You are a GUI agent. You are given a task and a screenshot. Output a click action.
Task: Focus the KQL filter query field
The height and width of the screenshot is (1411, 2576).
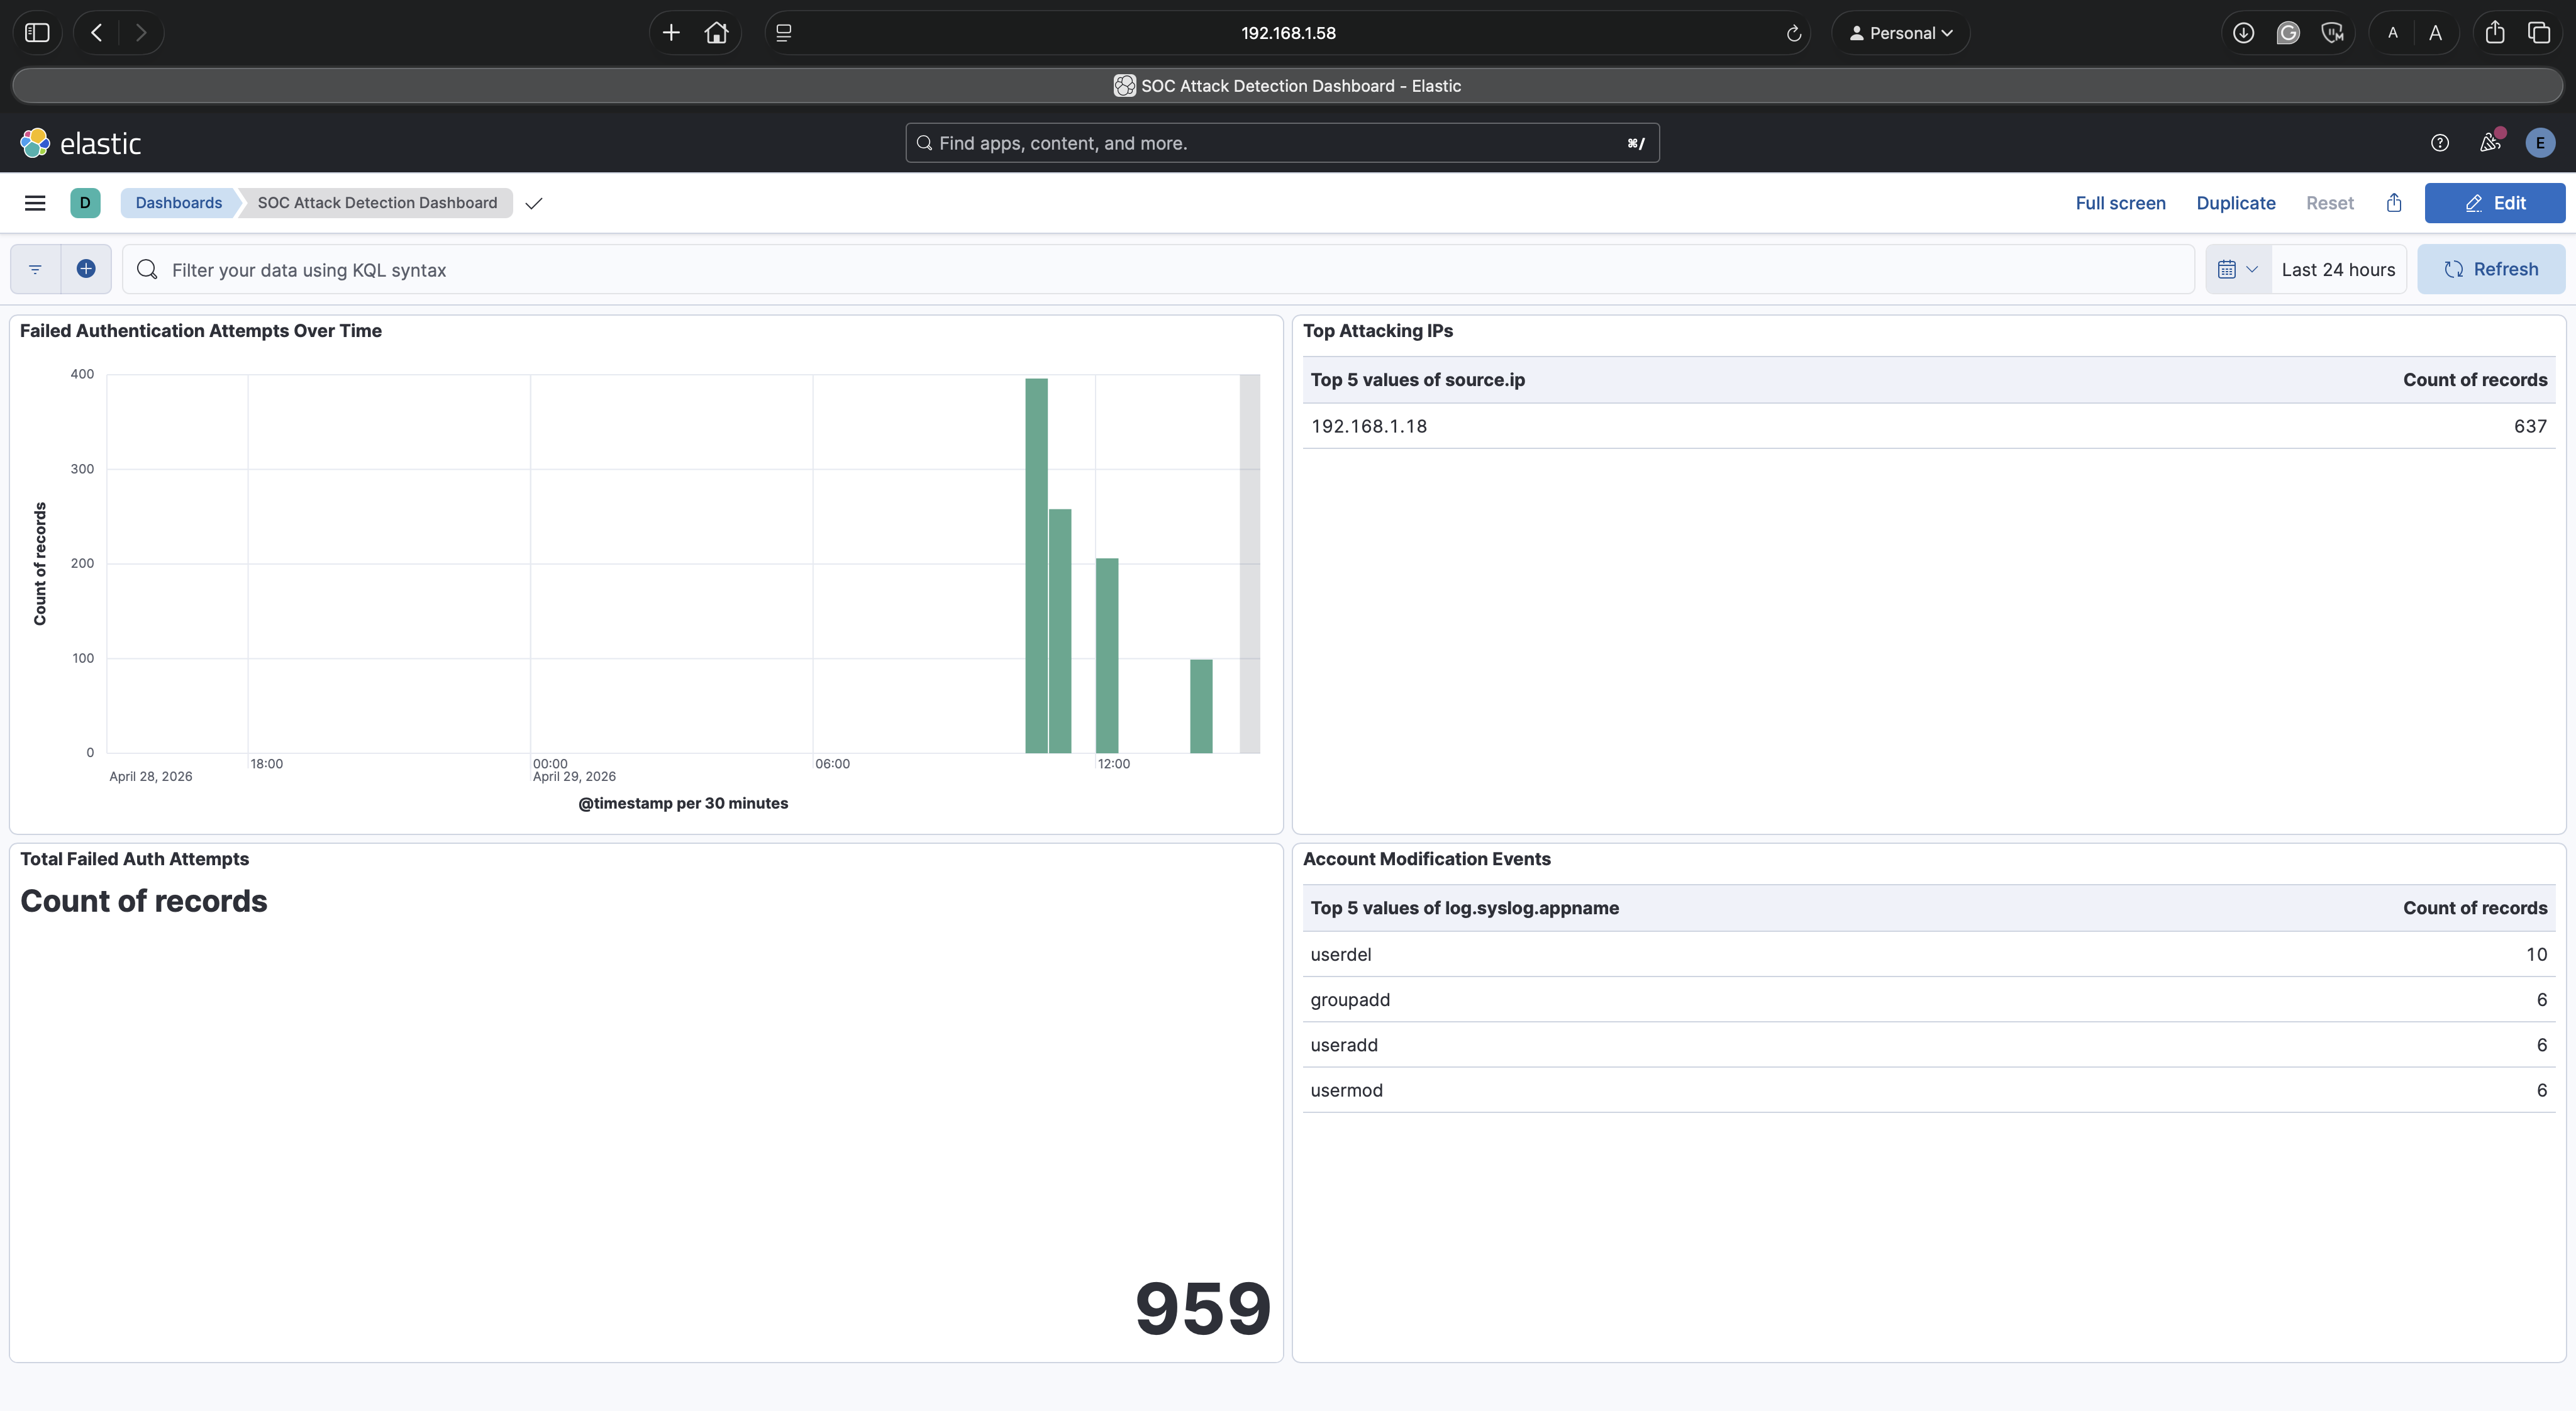1158,270
